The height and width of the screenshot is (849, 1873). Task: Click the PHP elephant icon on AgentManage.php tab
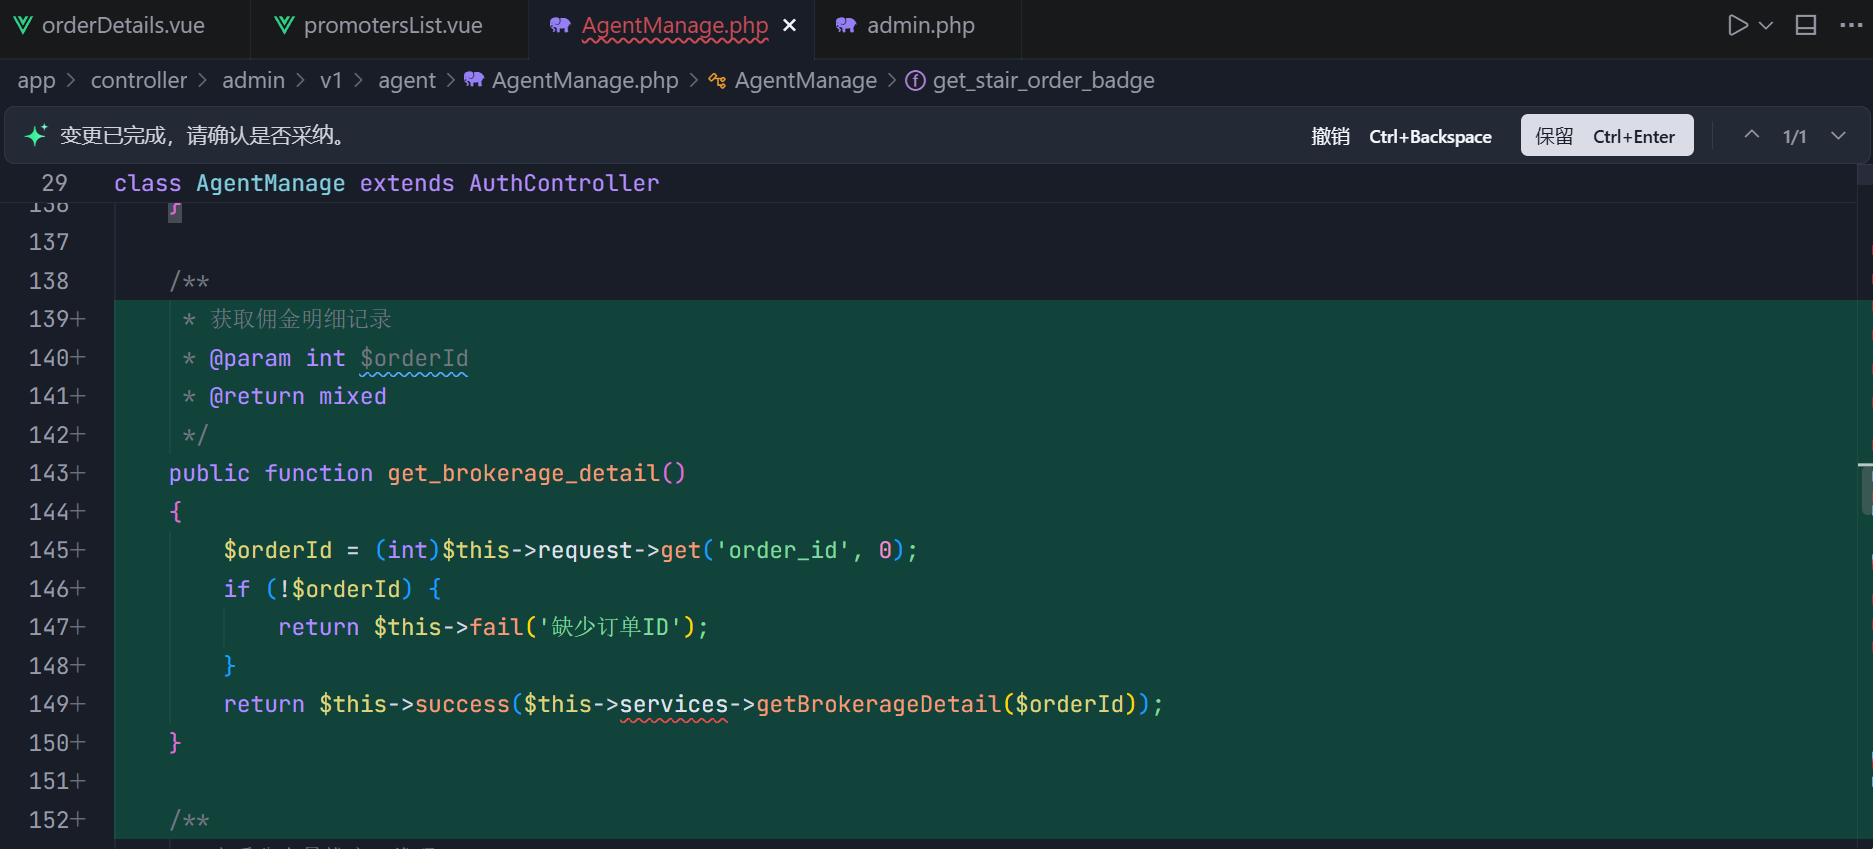[x=560, y=26]
